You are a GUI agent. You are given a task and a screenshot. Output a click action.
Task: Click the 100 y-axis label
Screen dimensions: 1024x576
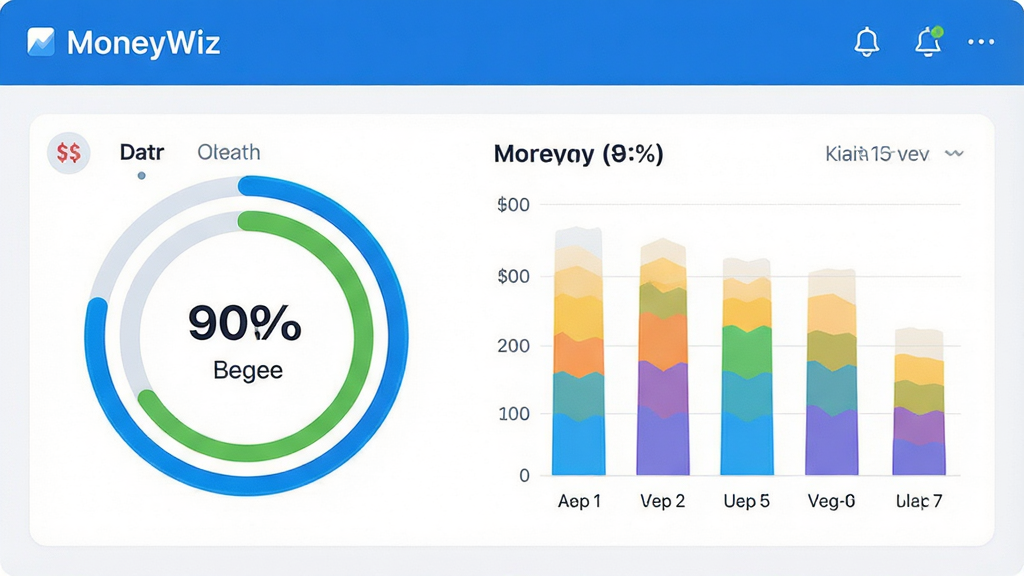click(x=514, y=413)
